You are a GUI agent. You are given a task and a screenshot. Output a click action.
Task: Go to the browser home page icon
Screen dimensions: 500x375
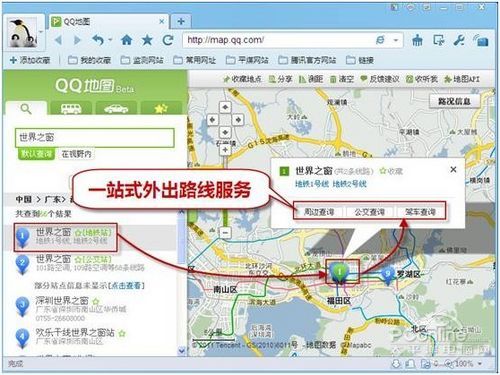[x=127, y=40]
